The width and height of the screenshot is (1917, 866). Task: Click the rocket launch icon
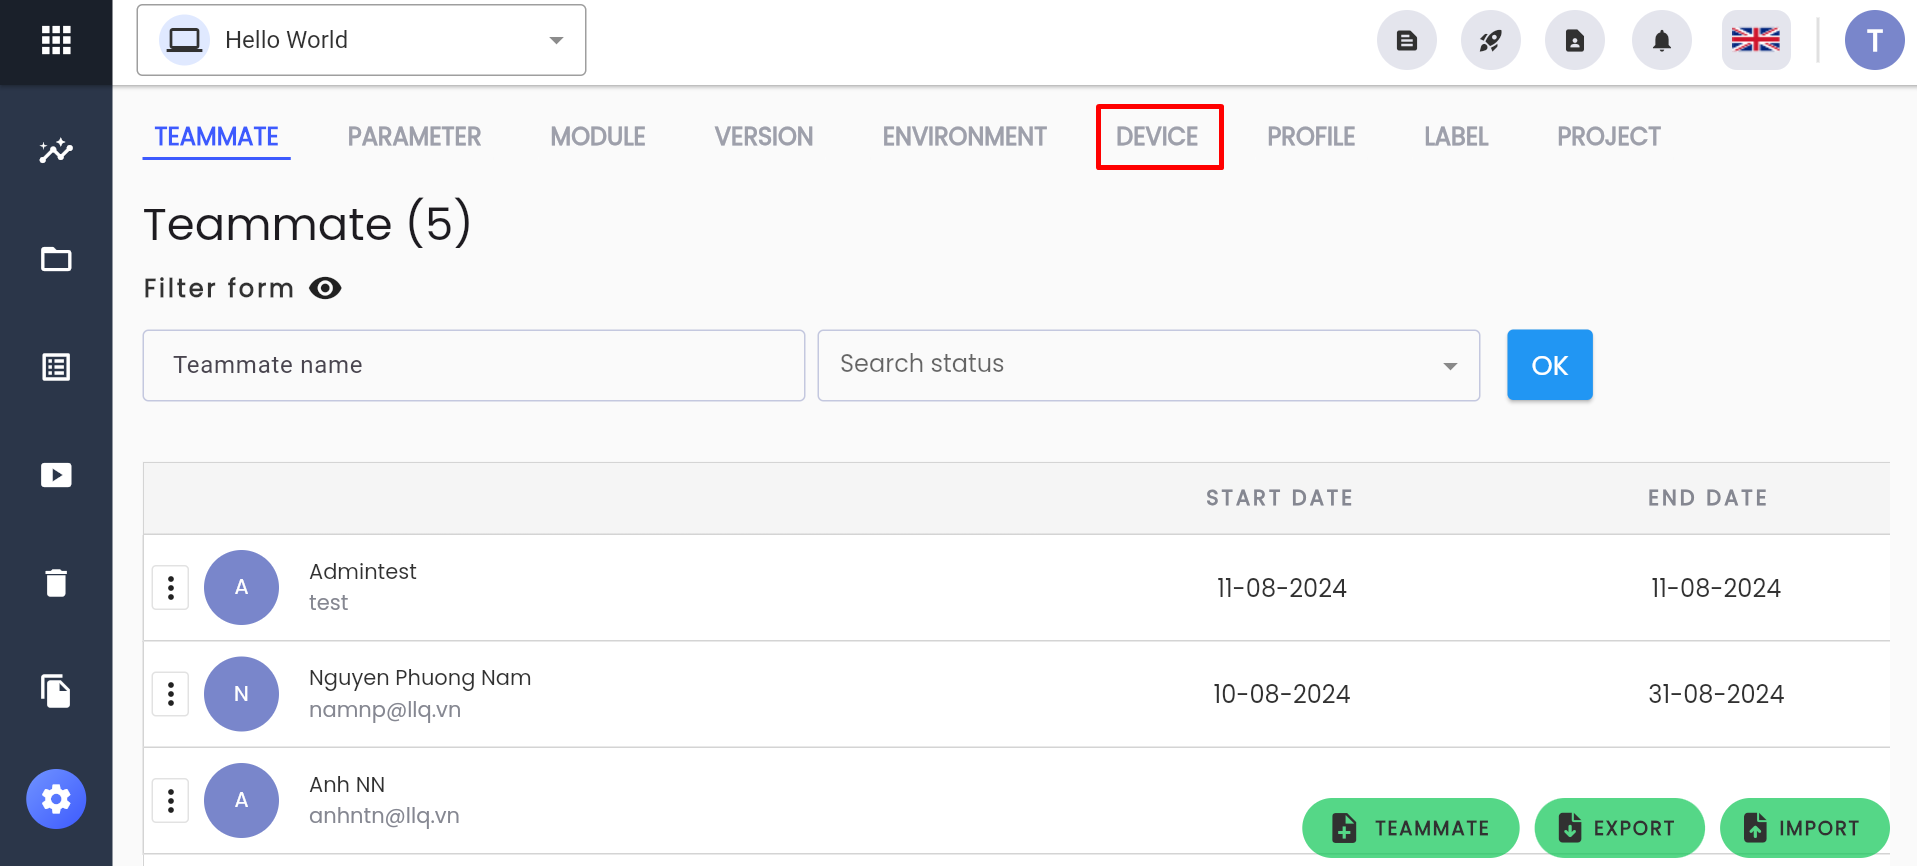(1491, 40)
